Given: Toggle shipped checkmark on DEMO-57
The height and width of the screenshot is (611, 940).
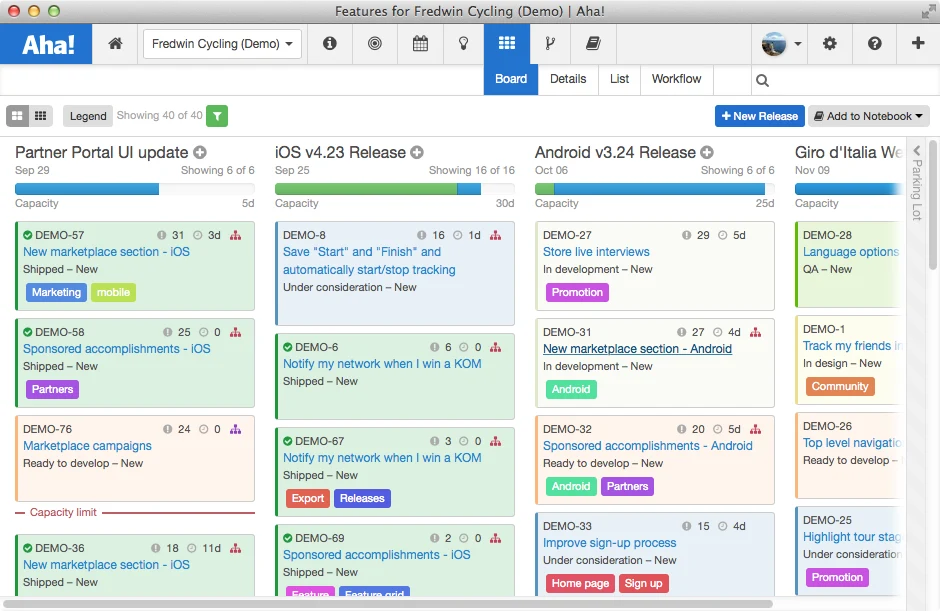Looking at the screenshot, I should 28,235.
